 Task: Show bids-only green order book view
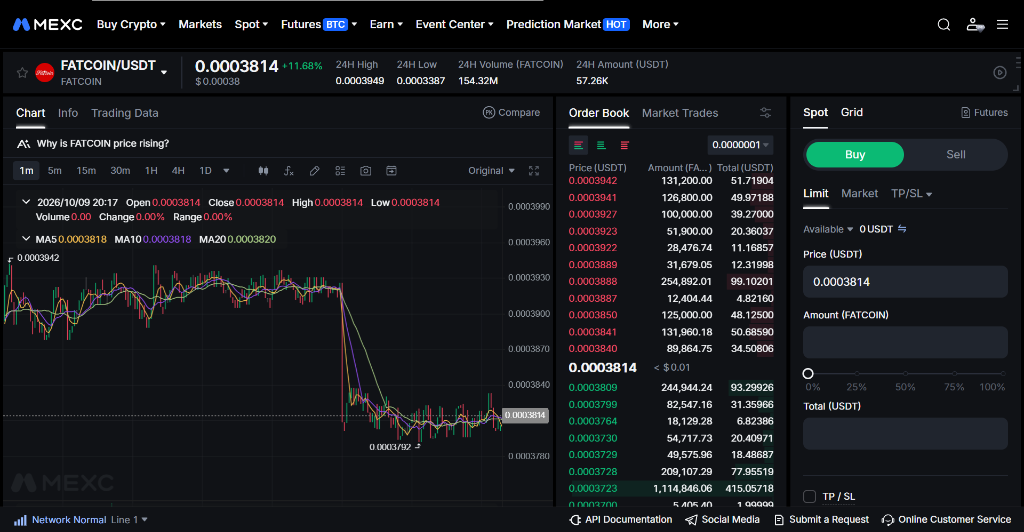click(x=601, y=145)
